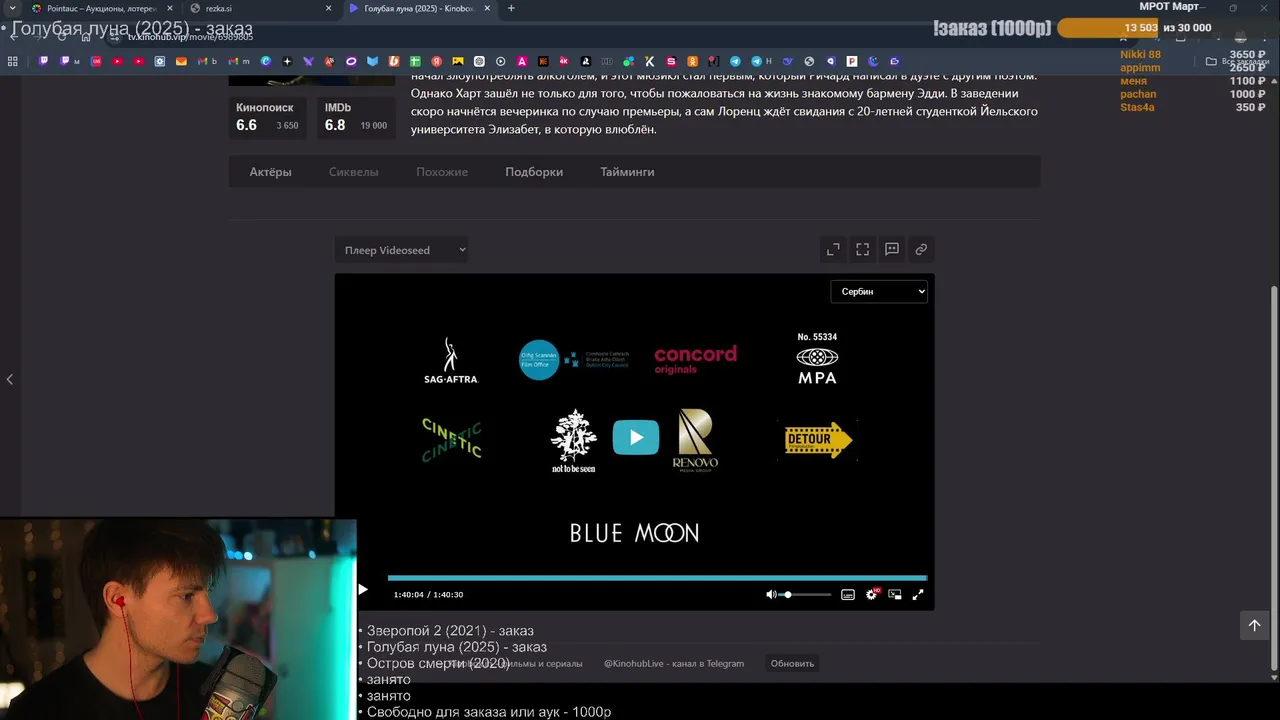The width and height of the screenshot is (1280, 720).
Task: Close the Голубая луна Kinobox tab
Action: [x=487, y=8]
